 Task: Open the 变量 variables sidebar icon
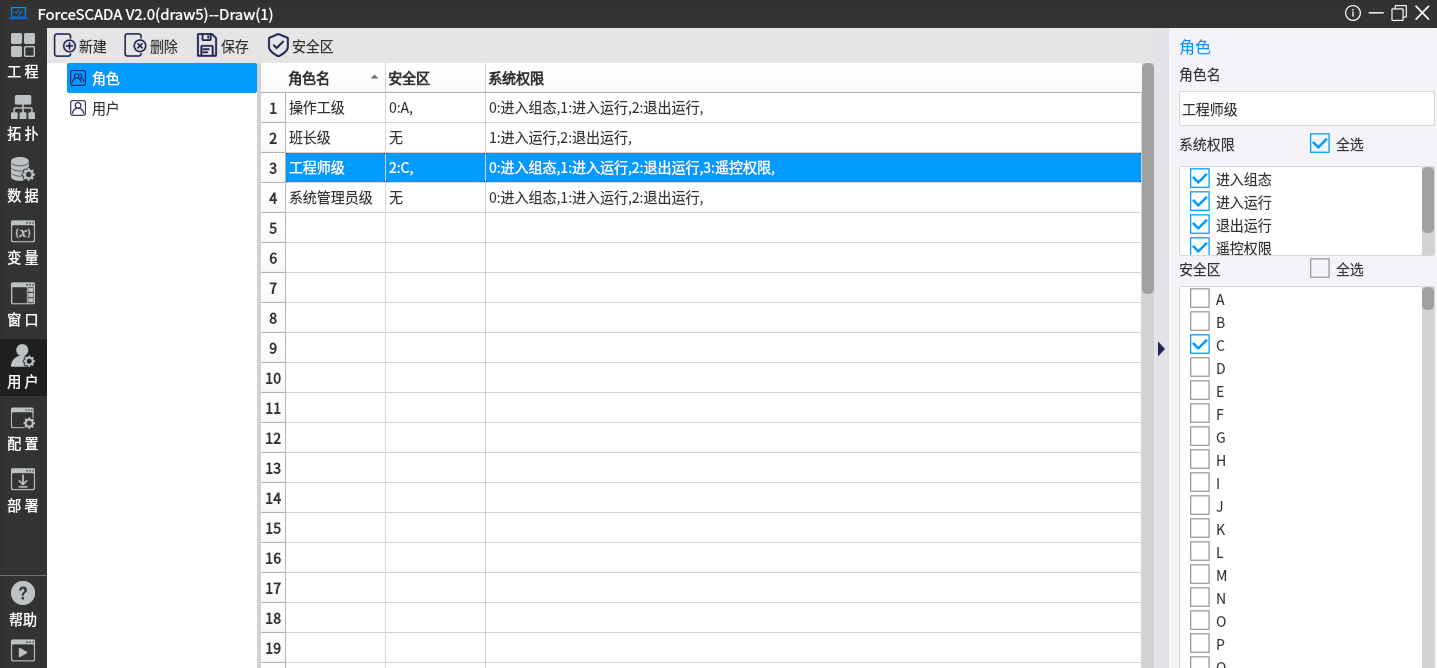[23, 242]
